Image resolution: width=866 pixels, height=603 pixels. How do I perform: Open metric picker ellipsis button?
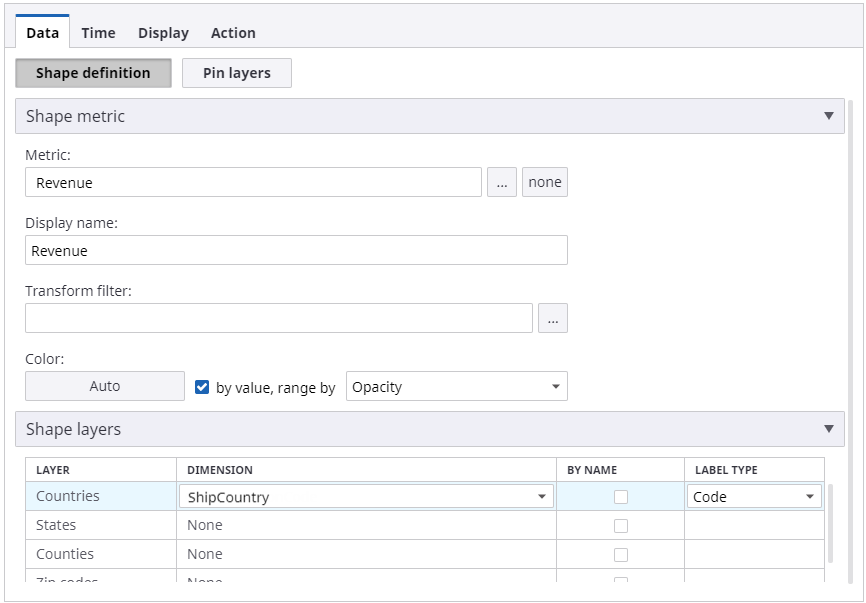(502, 183)
